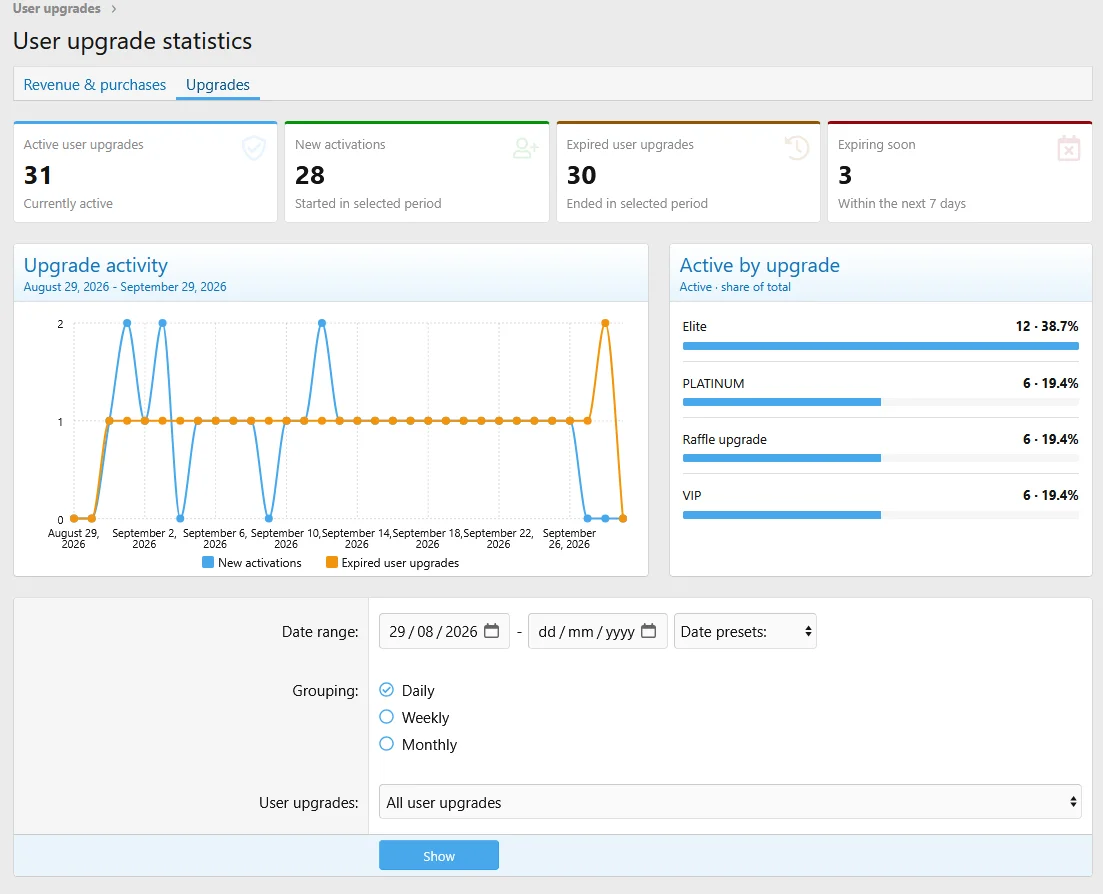Click the VIP progress bar
Viewport: 1103px width, 894px height.
881,515
